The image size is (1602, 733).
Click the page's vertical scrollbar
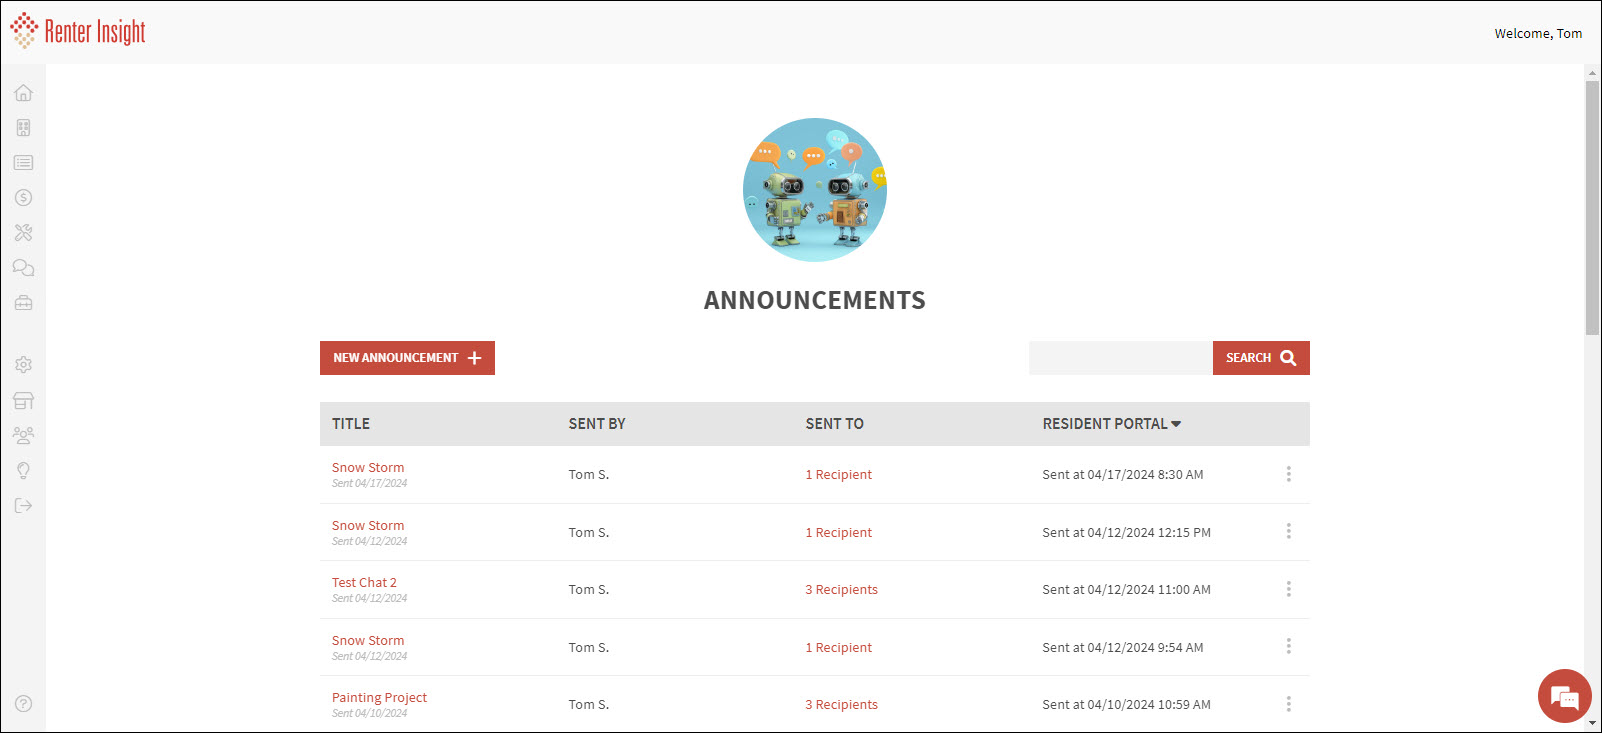1592,208
